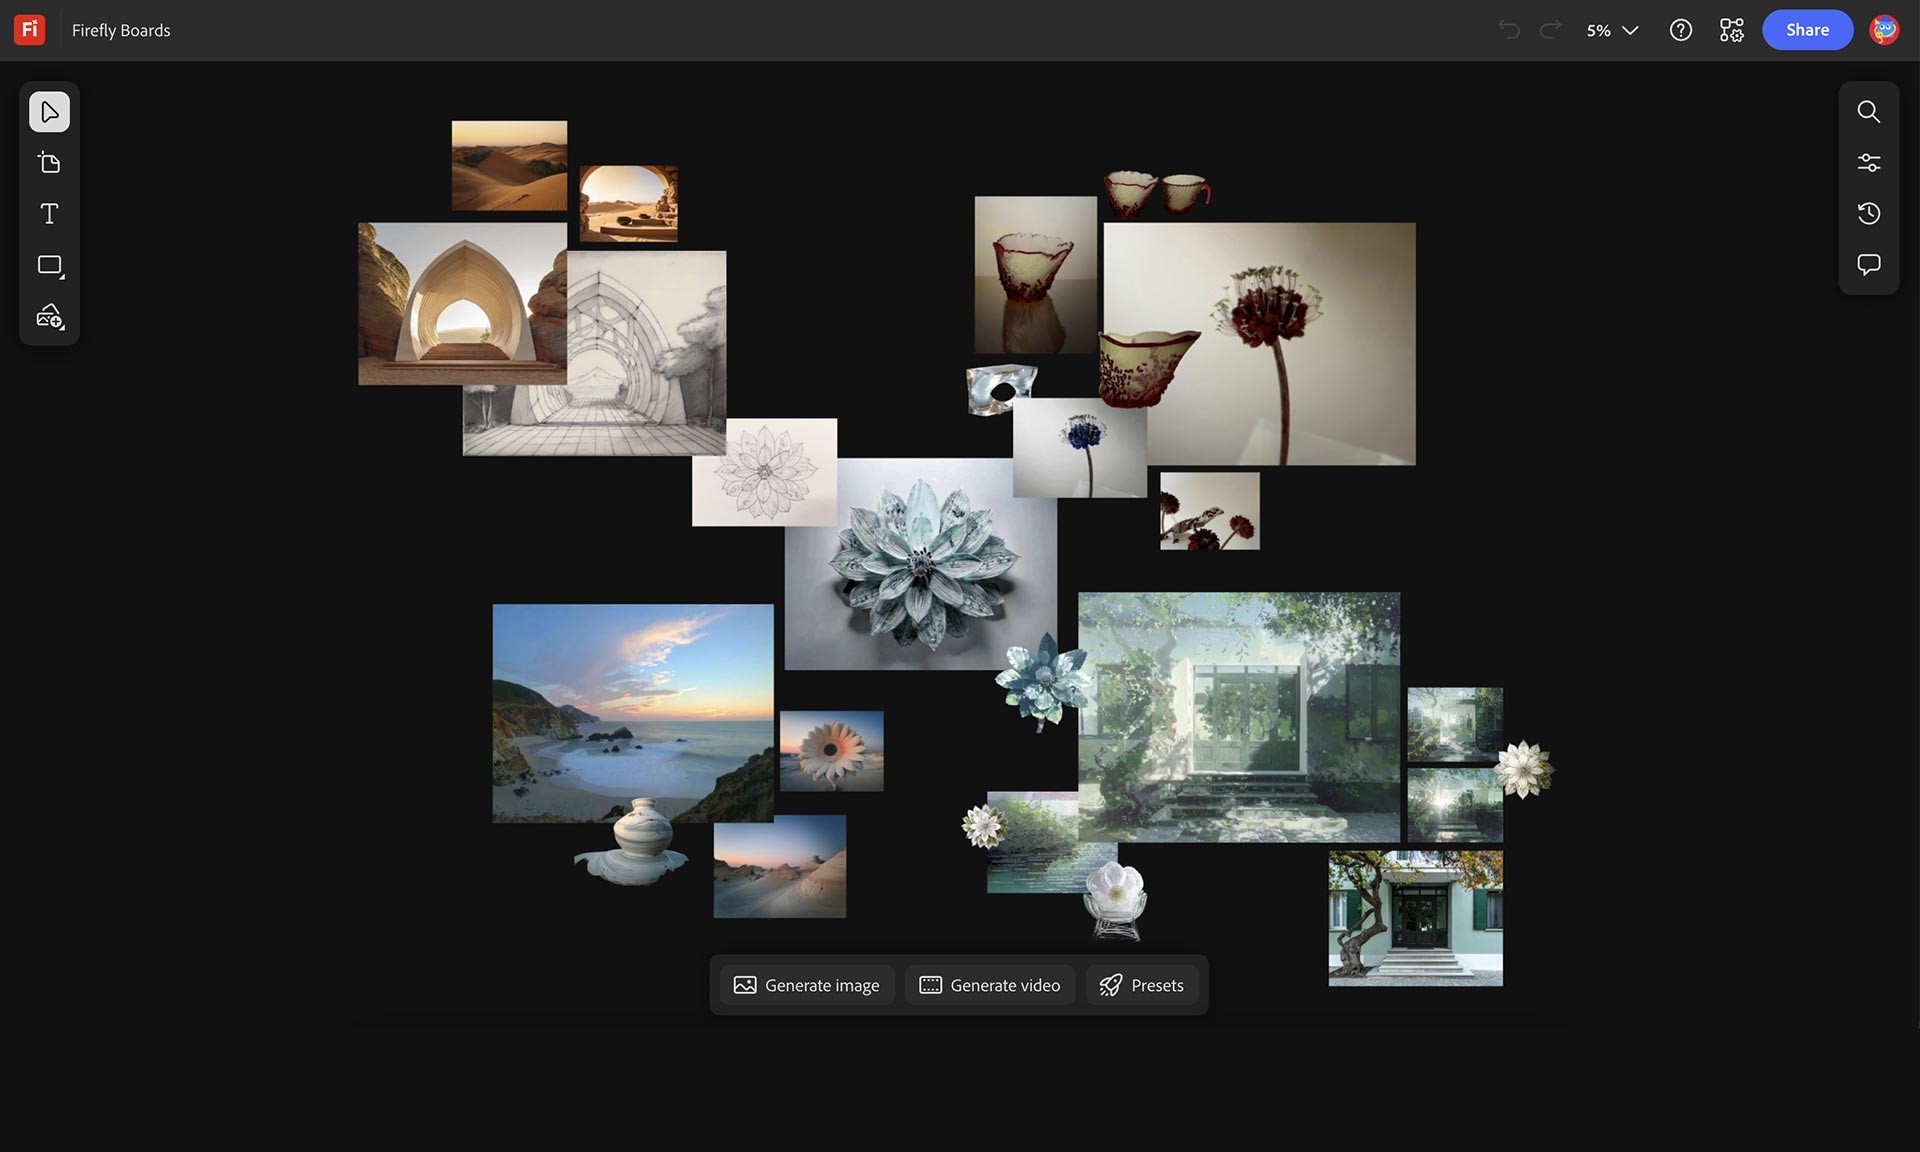Show the version history icon
This screenshot has width=1920, height=1152.
pyautogui.click(x=1868, y=214)
